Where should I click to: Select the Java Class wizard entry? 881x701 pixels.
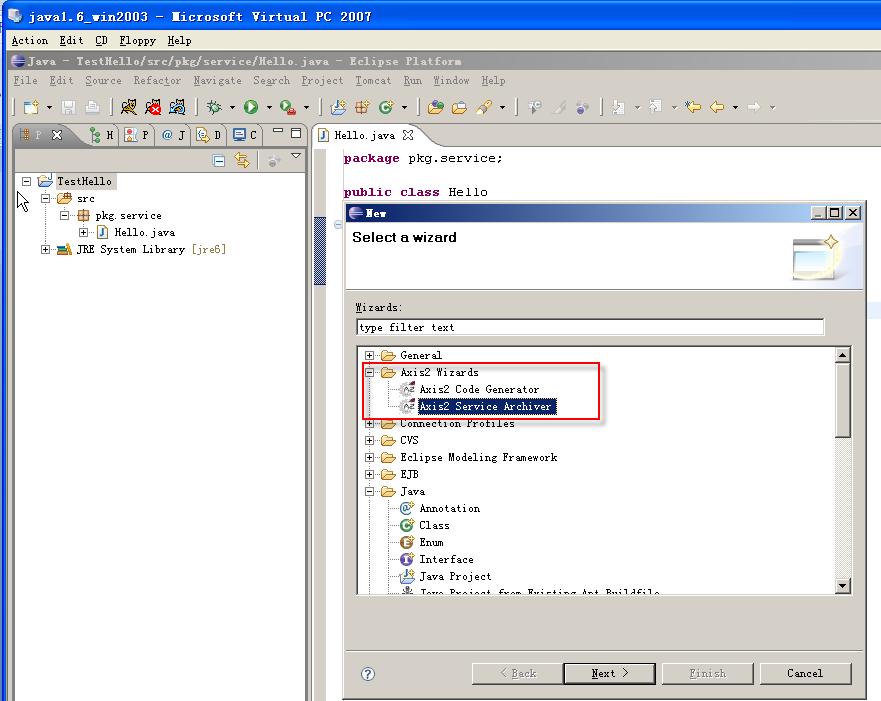[434, 525]
